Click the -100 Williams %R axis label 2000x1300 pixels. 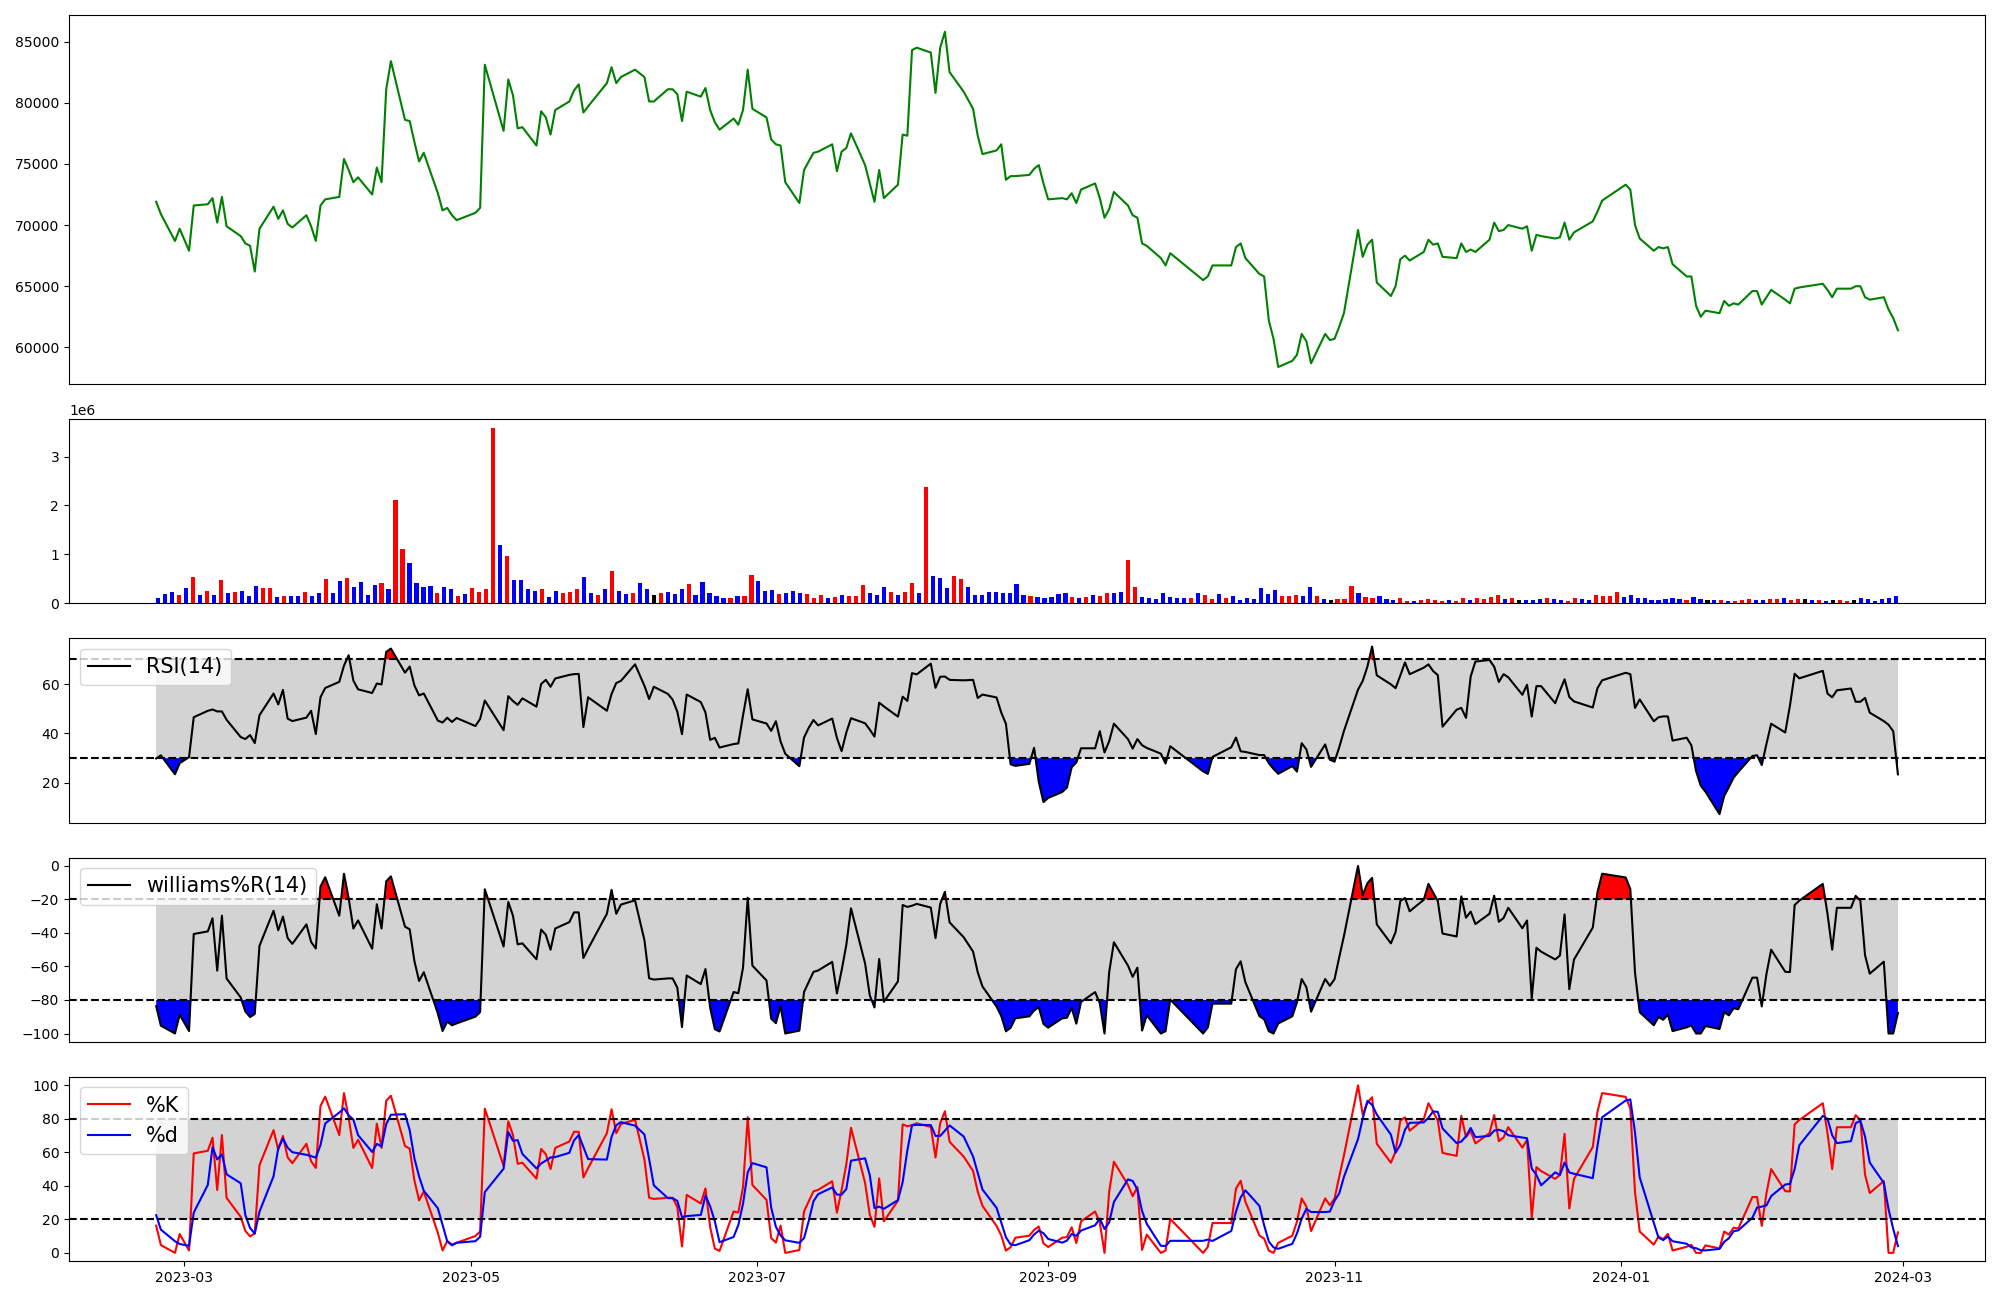point(42,1034)
